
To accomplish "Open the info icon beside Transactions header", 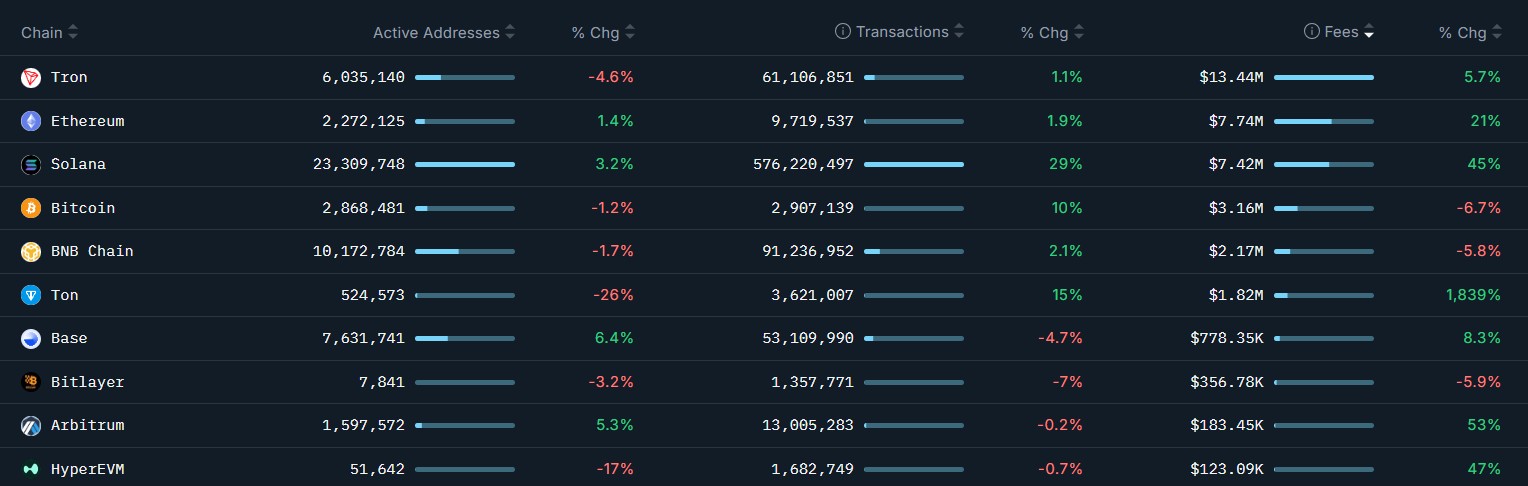I will tap(843, 32).
